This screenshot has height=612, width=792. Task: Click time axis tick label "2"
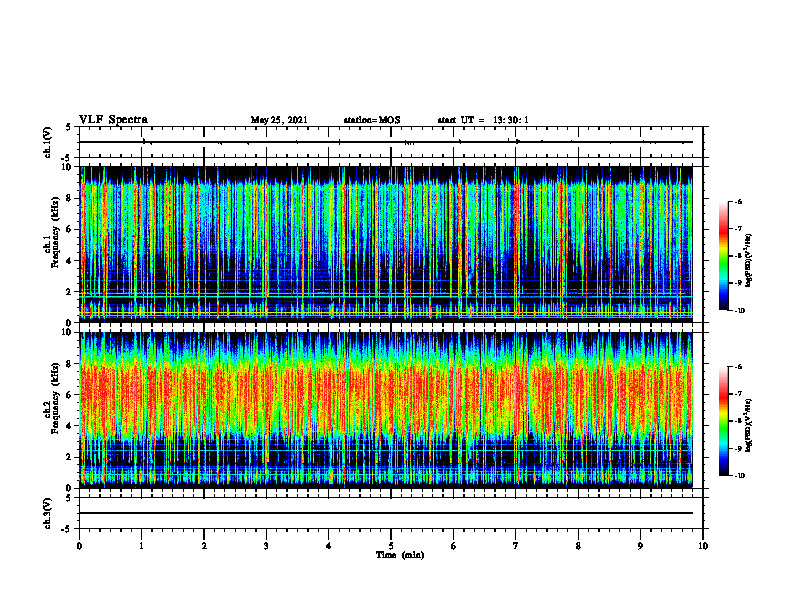204,546
